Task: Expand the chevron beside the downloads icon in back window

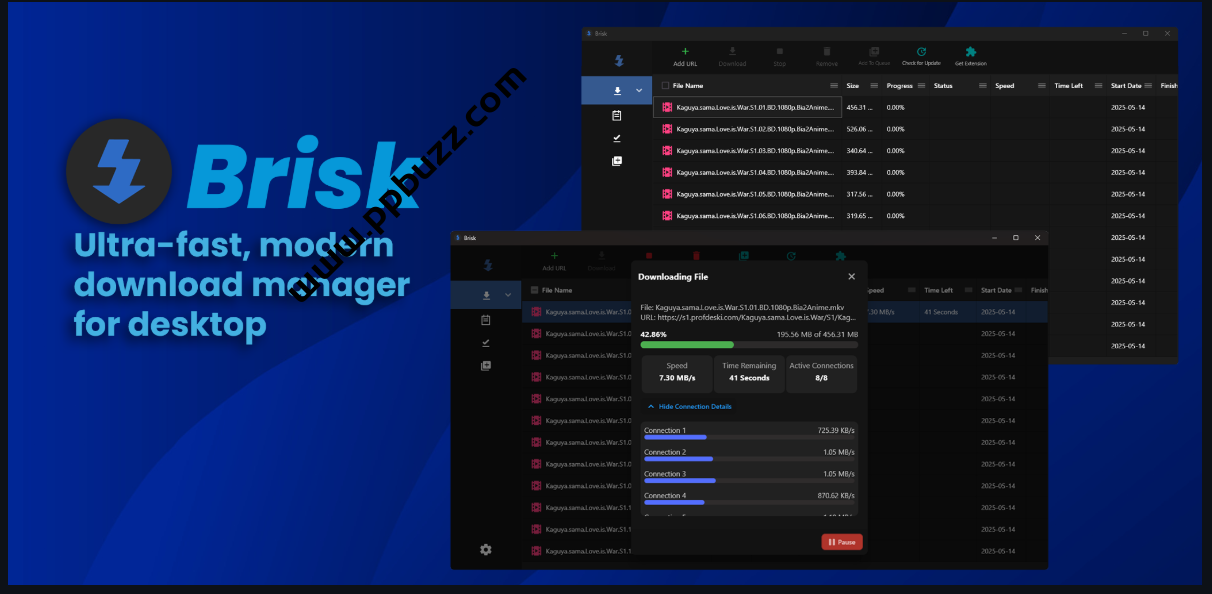Action: click(639, 91)
